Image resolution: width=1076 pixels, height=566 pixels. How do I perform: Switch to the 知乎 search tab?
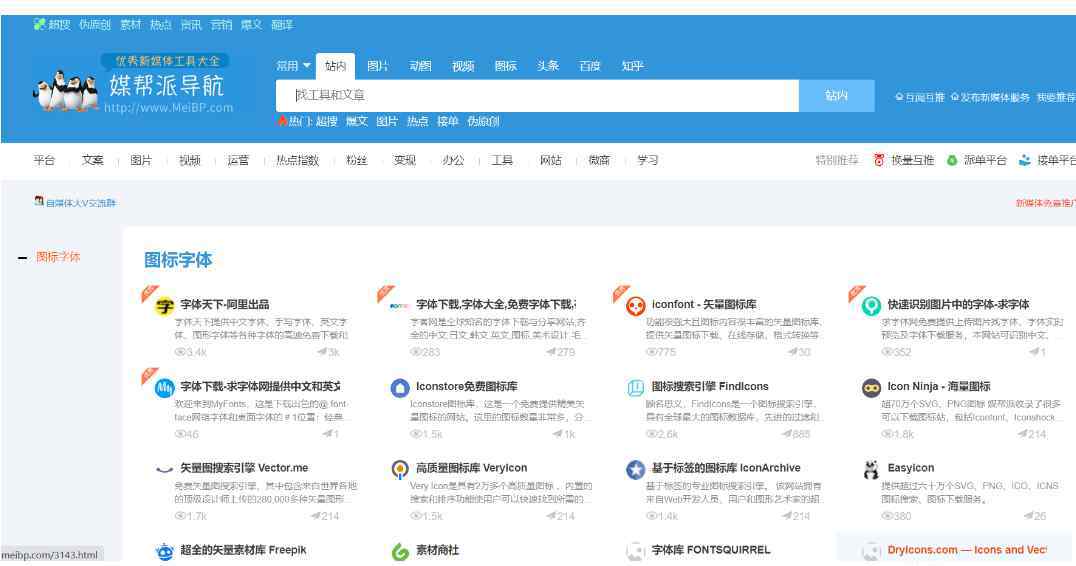click(632, 66)
